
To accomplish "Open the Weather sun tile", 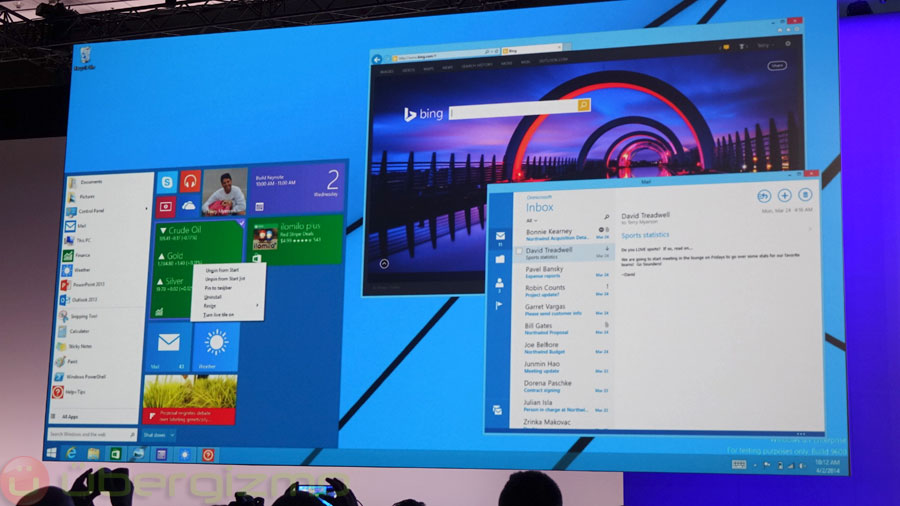I will 216,347.
